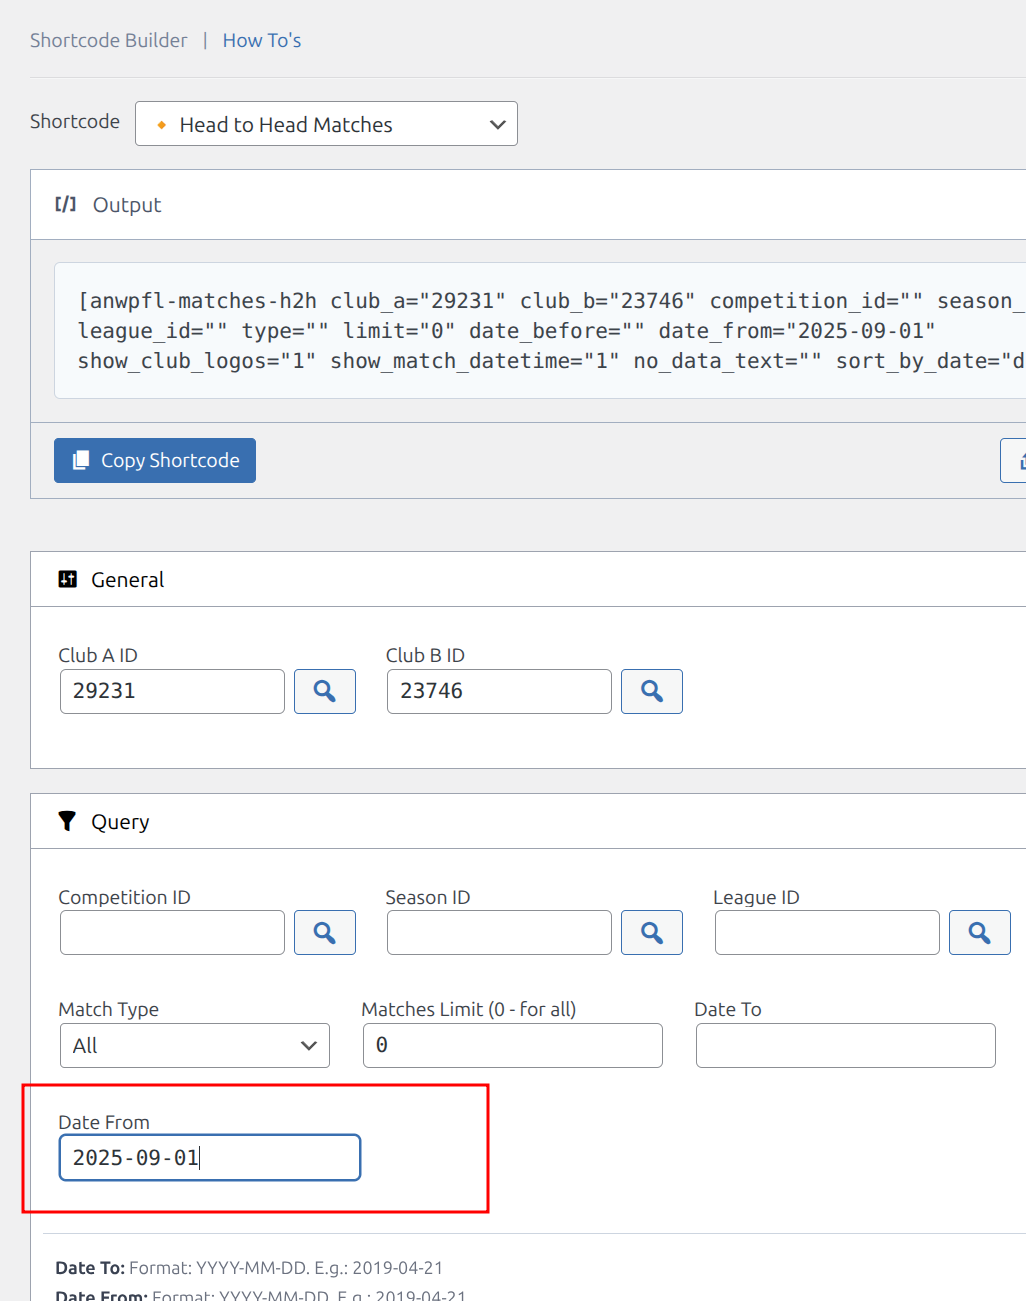Viewport: 1026px width, 1301px height.
Task: Select the Matches Limit input box
Action: 512,1045
